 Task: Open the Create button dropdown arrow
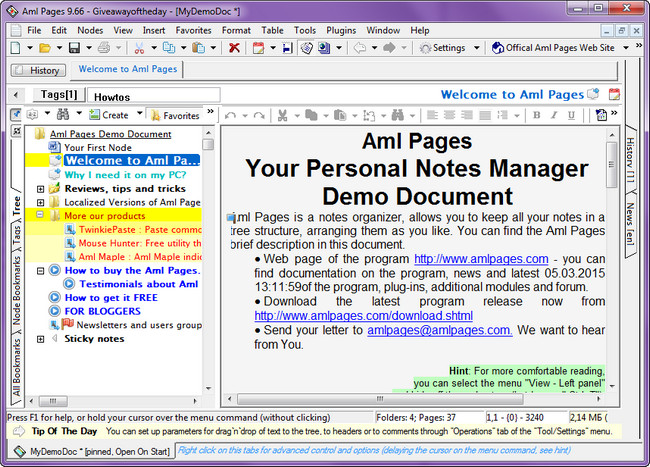140,114
